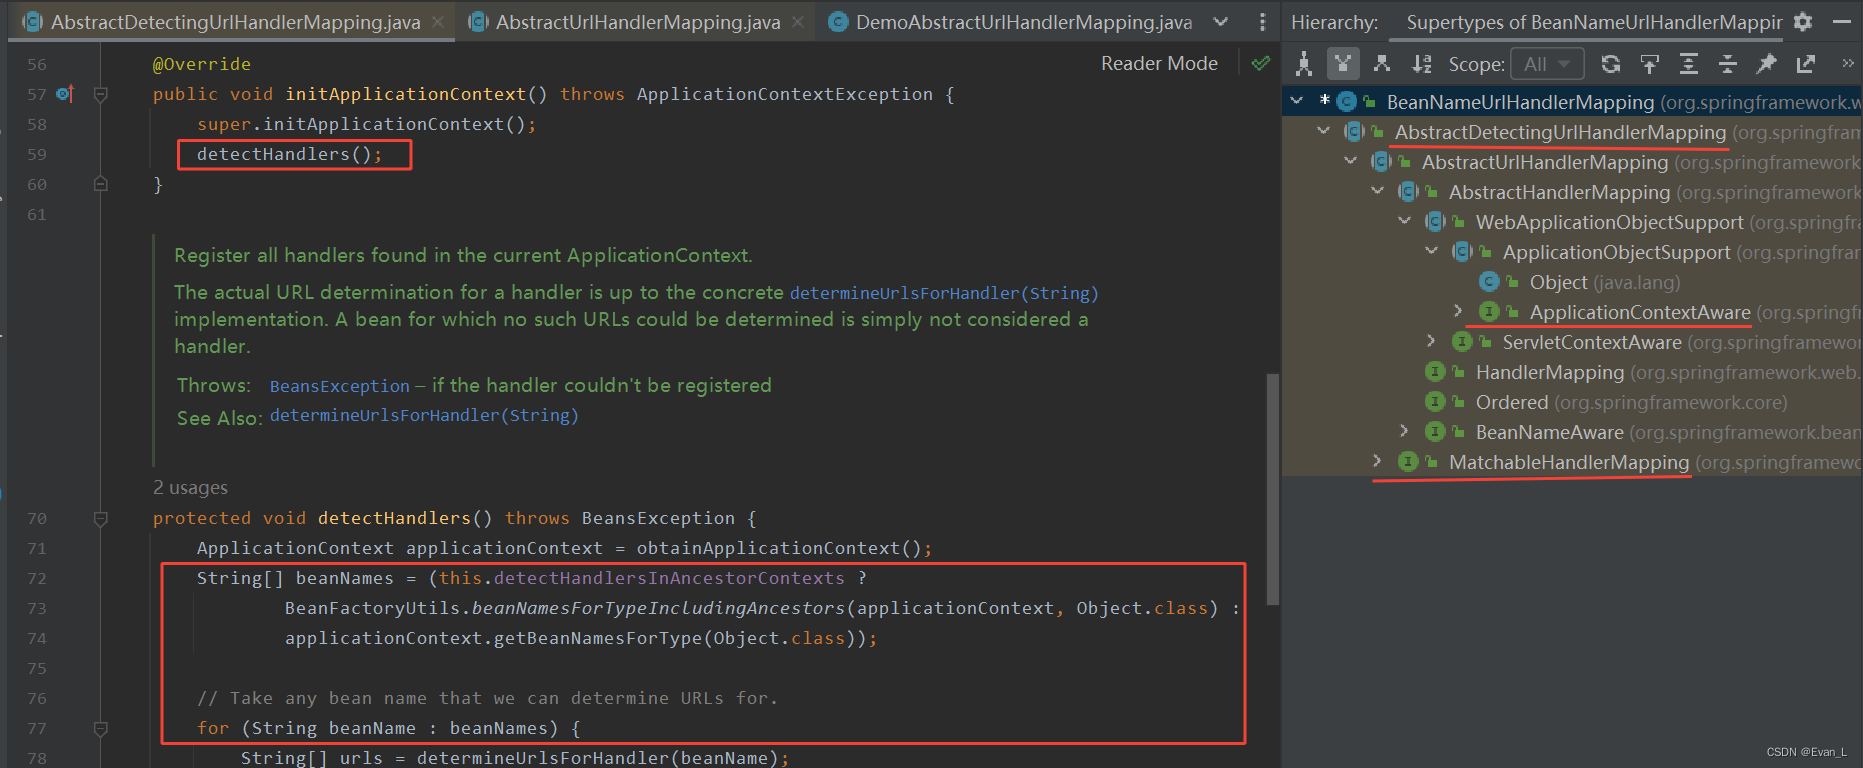This screenshot has height=768, width=1863.
Task: Show more Hierarchy toolbar actions
Action: pyautogui.click(x=1847, y=63)
